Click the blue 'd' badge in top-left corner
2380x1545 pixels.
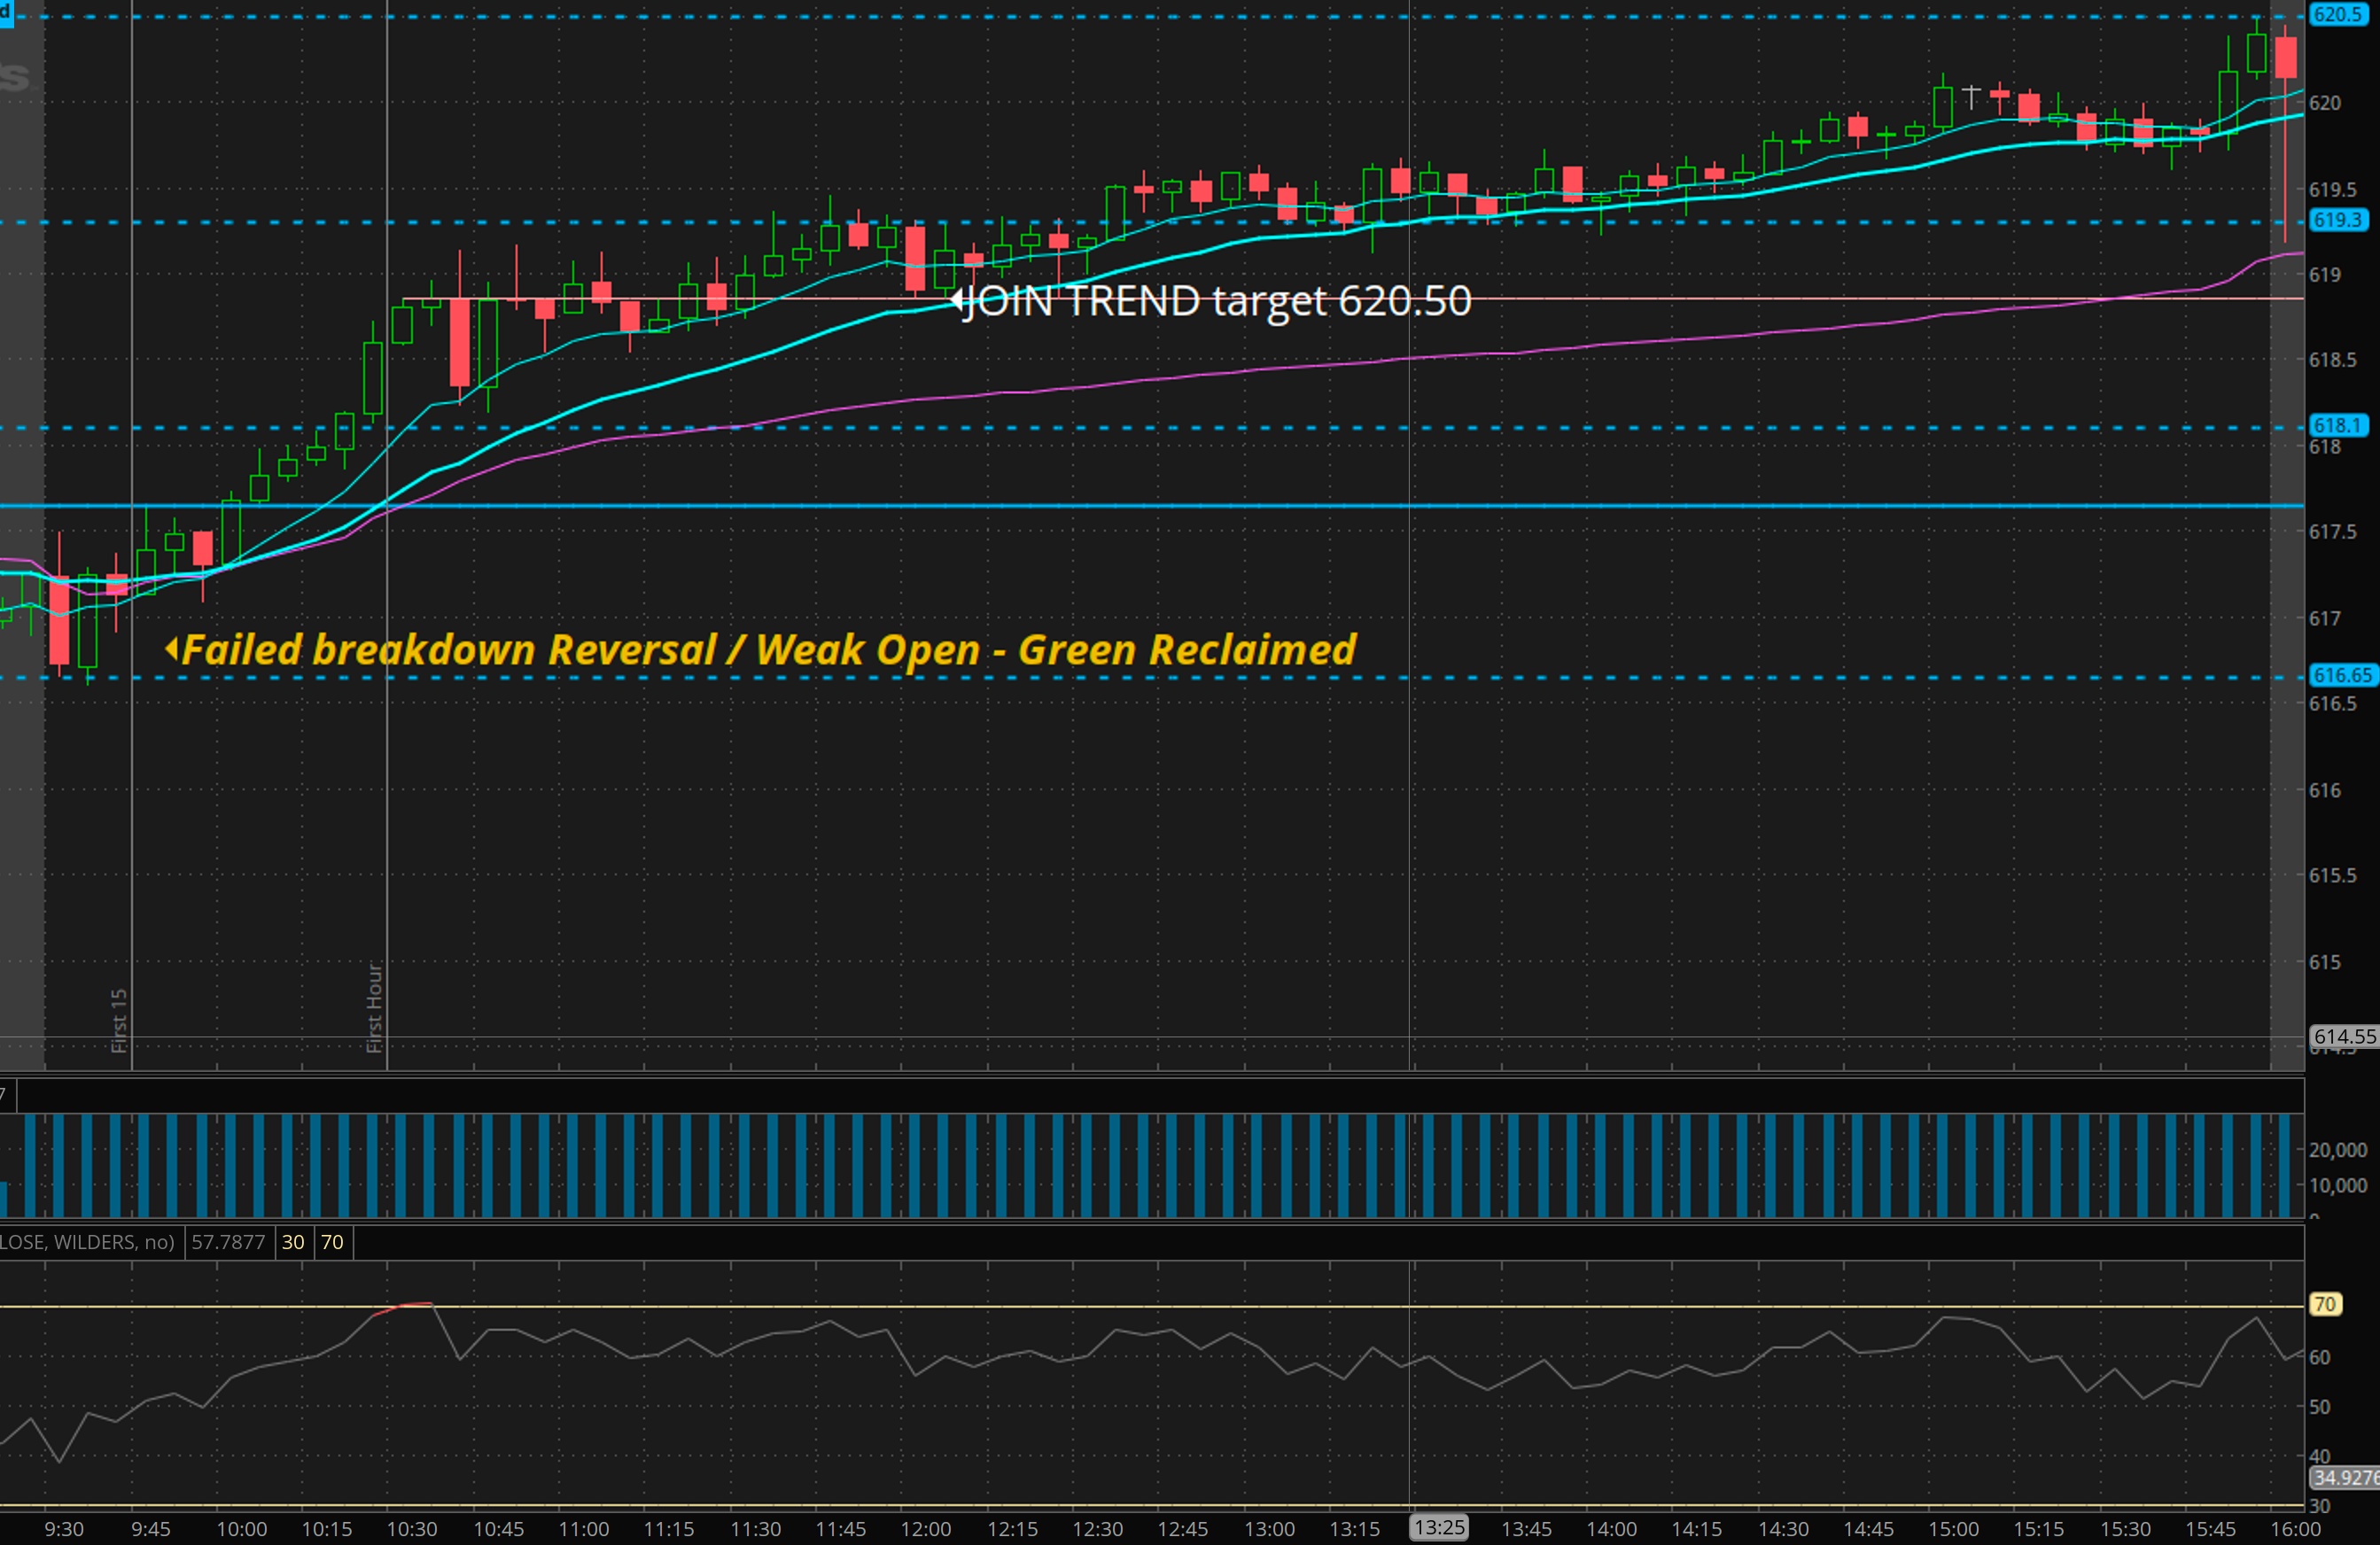pos(6,13)
